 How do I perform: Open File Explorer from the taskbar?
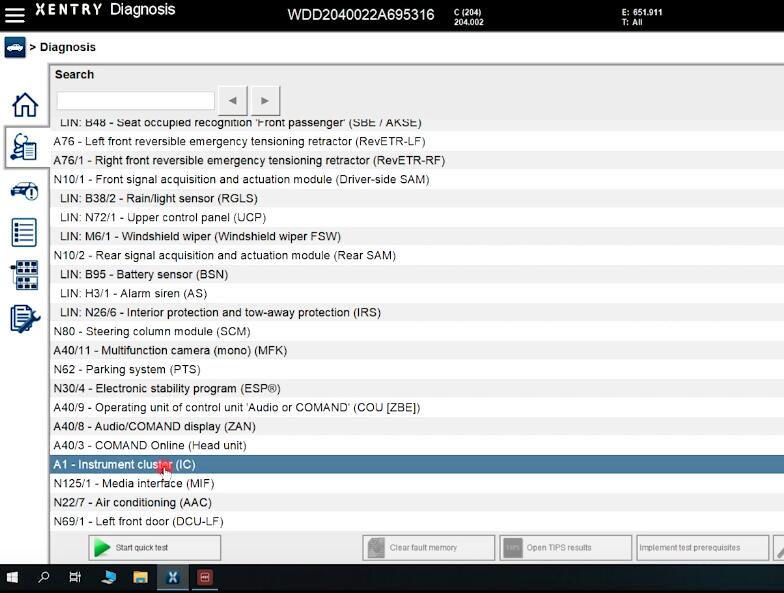click(x=140, y=578)
